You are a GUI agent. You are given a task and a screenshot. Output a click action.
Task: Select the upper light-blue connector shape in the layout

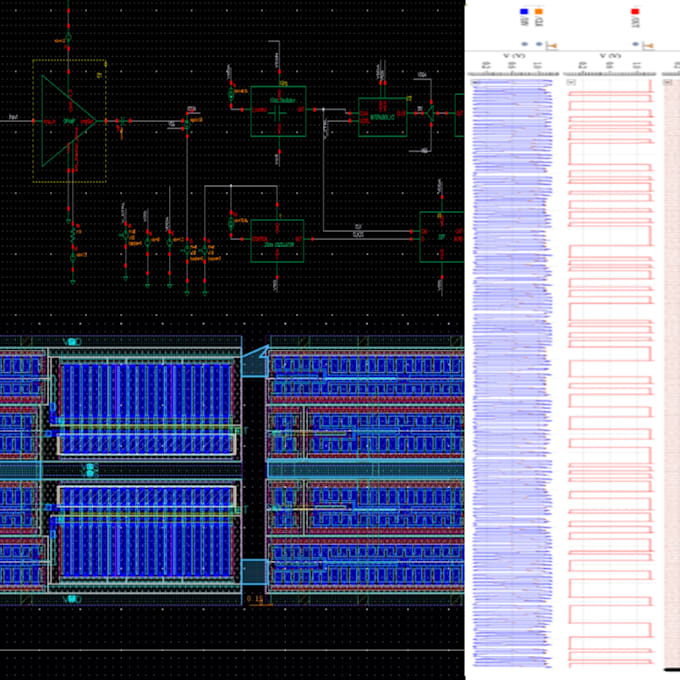pos(255,361)
